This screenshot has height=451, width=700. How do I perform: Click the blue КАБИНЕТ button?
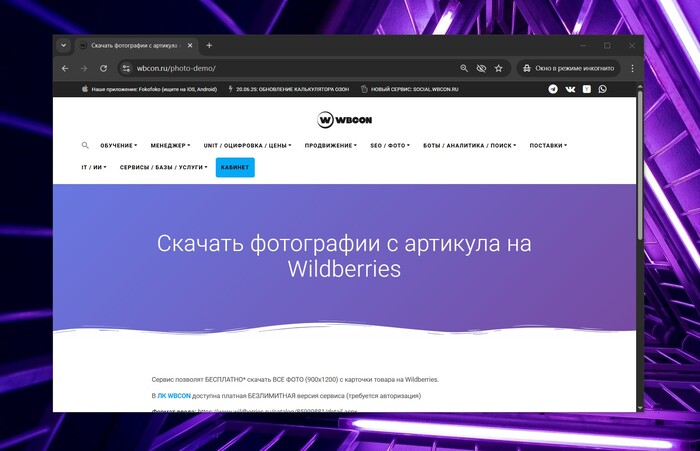[235, 167]
